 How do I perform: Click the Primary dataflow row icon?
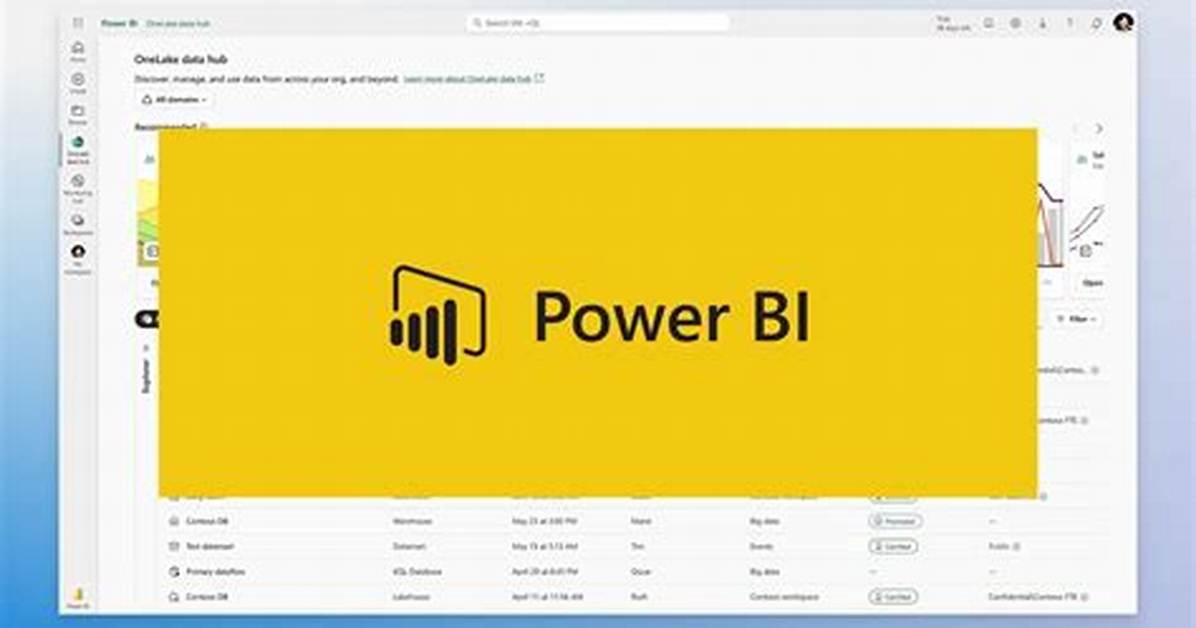[x=174, y=572]
